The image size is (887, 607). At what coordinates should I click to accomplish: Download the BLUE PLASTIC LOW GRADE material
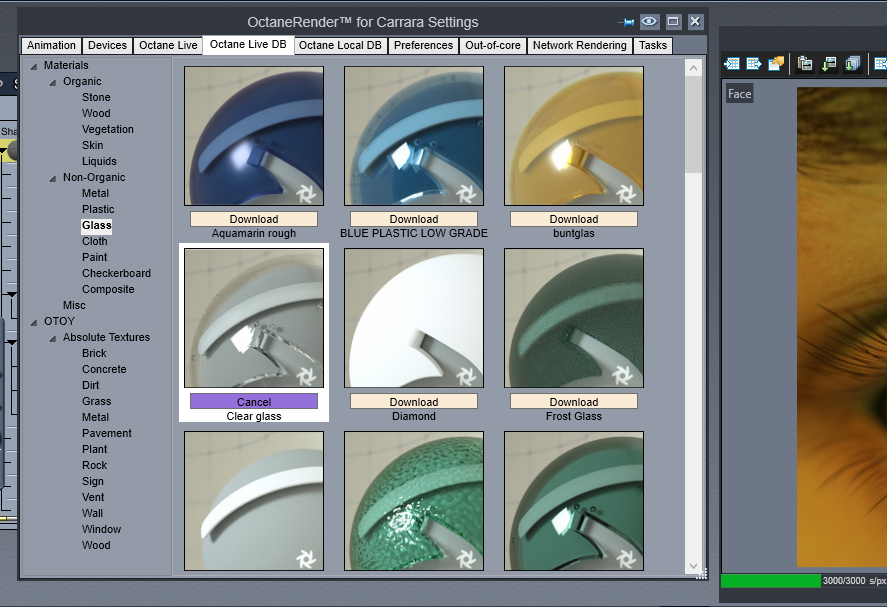(414, 219)
